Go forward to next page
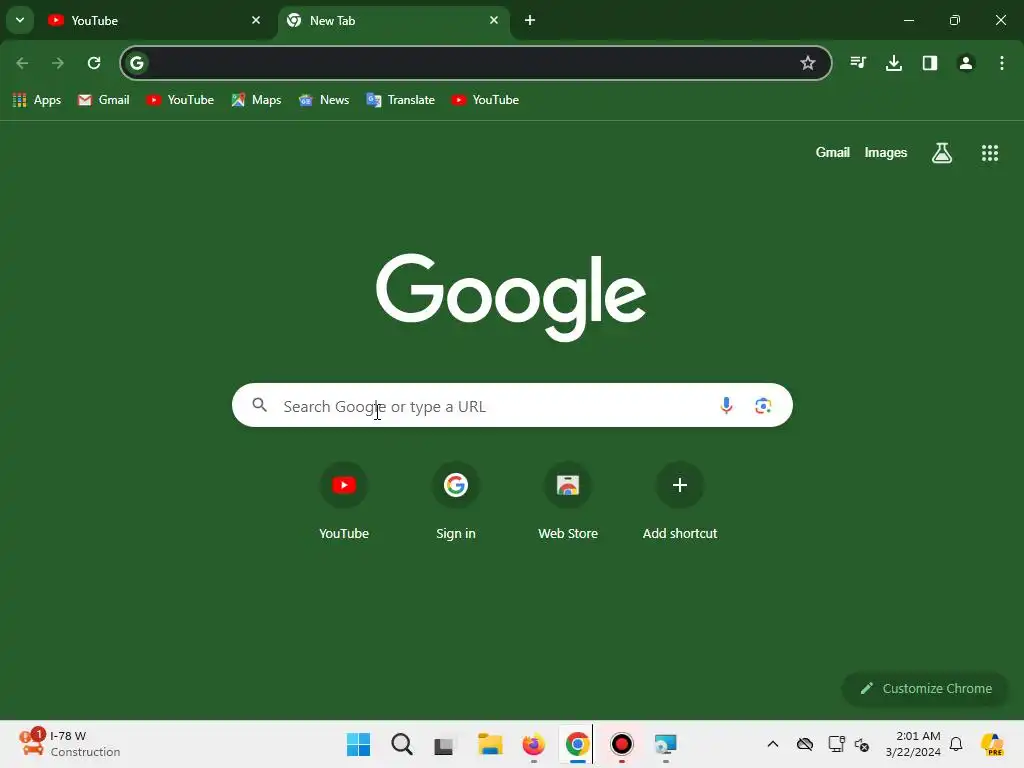The width and height of the screenshot is (1024, 768). 58,63
